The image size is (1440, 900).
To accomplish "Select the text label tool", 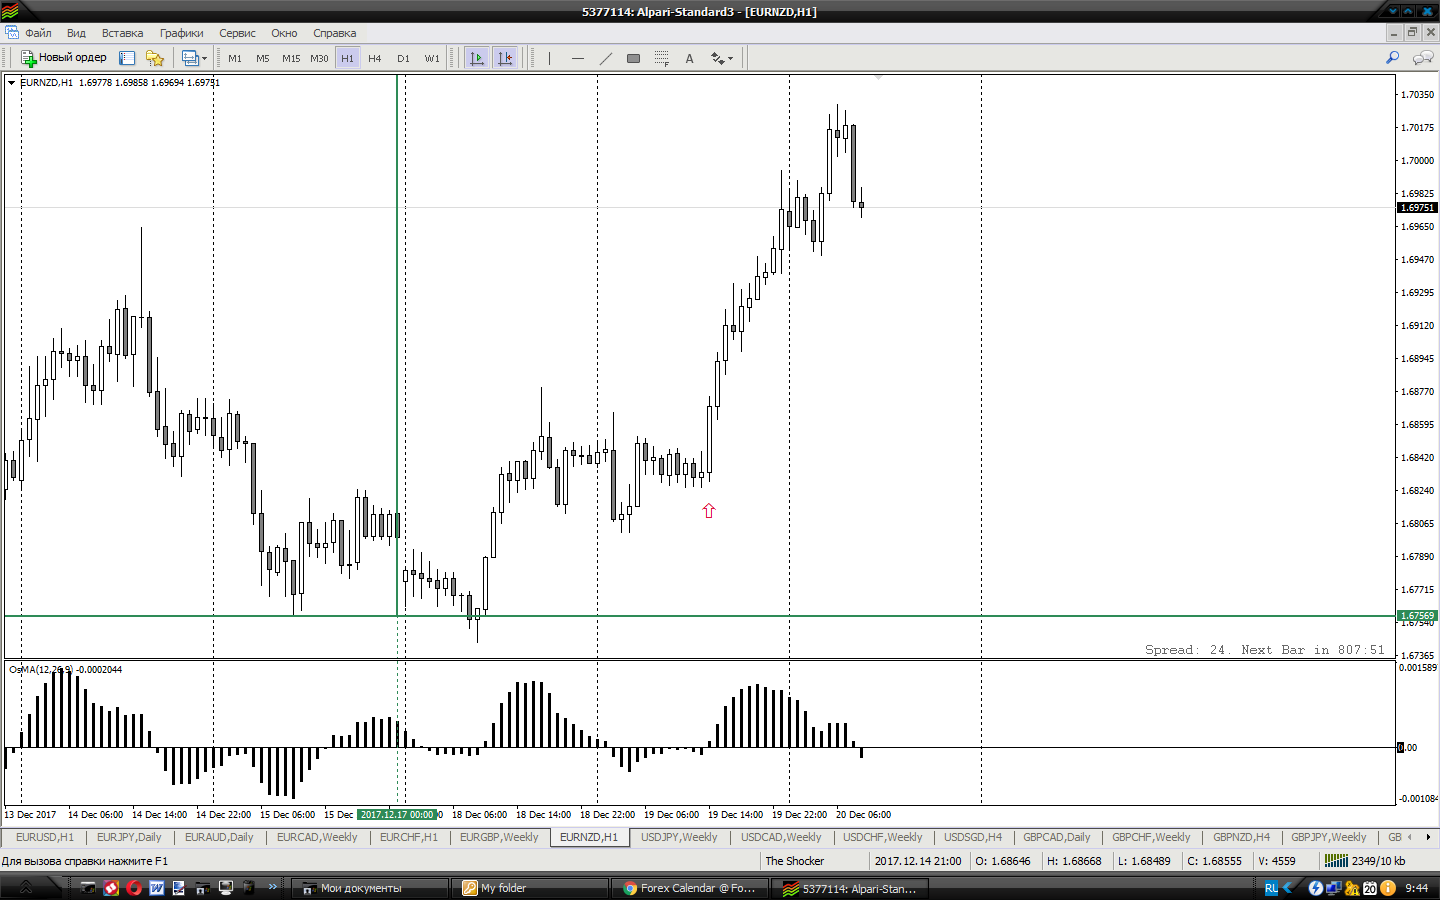I will point(689,58).
